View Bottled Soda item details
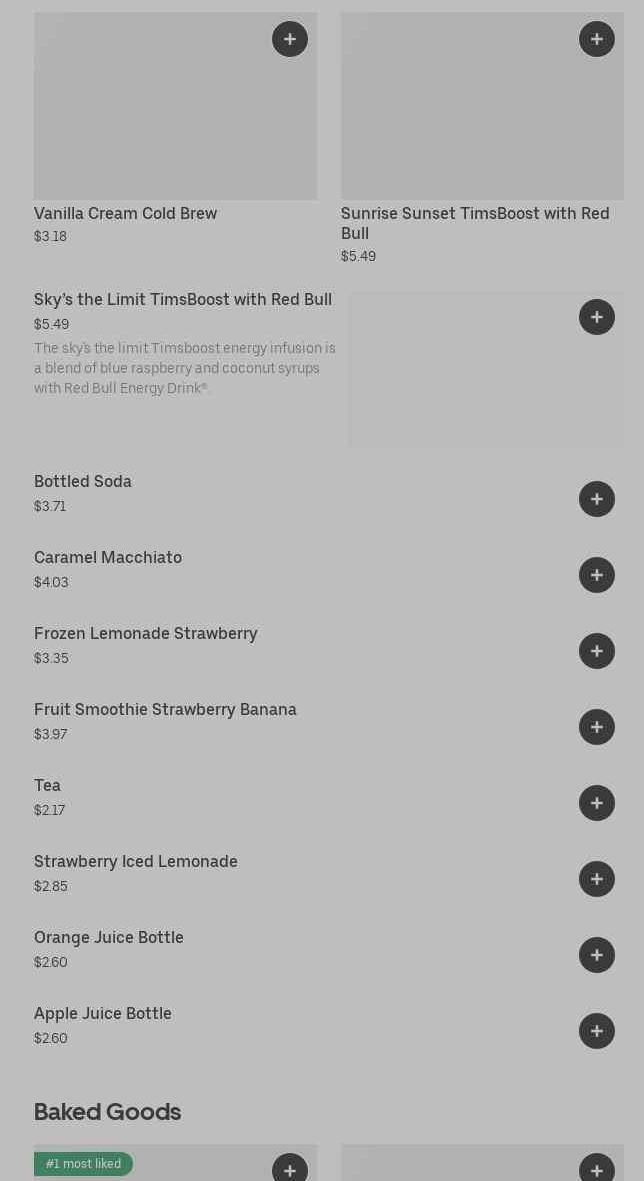644x1181 pixels. tap(83, 482)
